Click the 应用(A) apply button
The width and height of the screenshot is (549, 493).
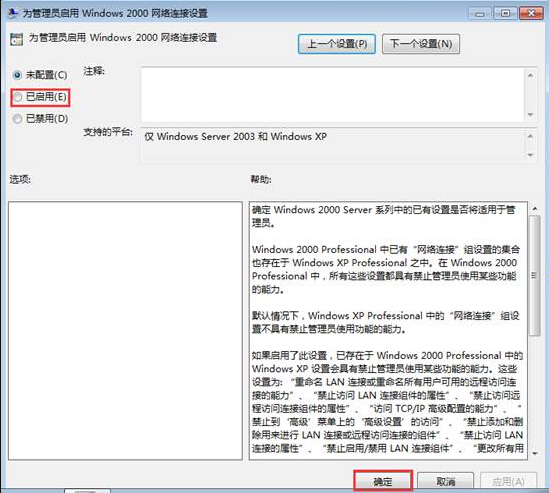pyautogui.click(x=508, y=481)
